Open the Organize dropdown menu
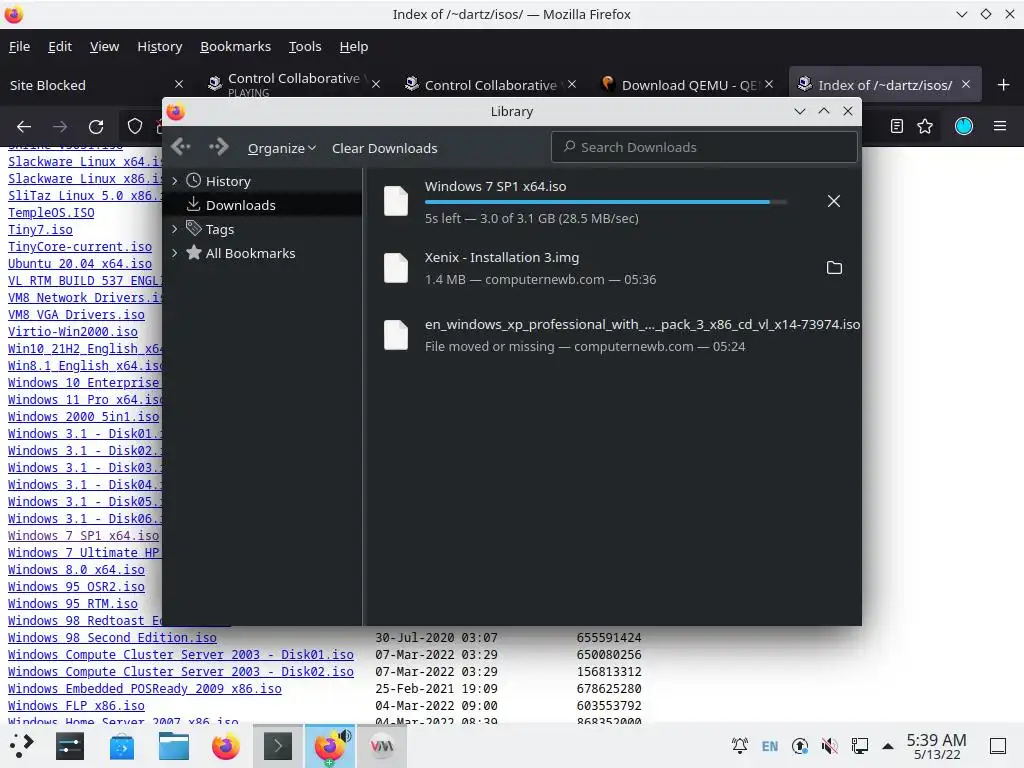Image resolution: width=1024 pixels, height=768 pixels. pyautogui.click(x=281, y=148)
